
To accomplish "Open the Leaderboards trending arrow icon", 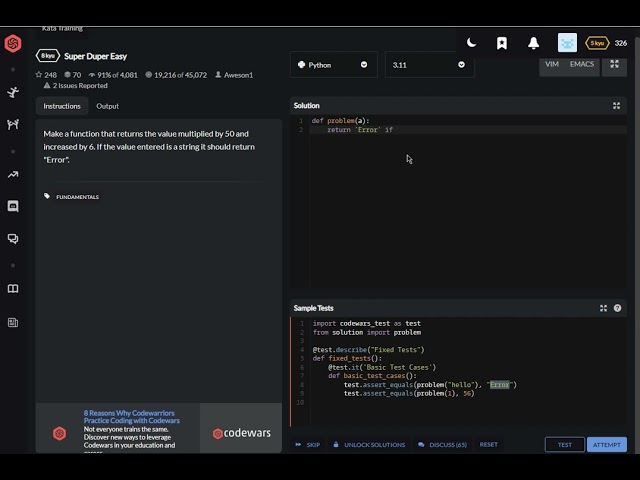I will pos(13,175).
